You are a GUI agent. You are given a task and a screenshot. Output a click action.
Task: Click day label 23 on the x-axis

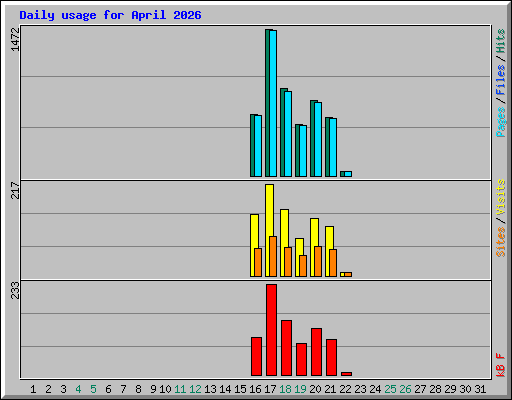coord(360,389)
